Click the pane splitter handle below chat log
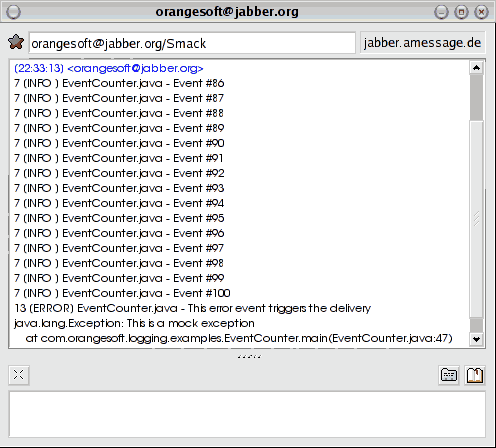Viewport: 496px width, 448px height. click(x=249, y=357)
